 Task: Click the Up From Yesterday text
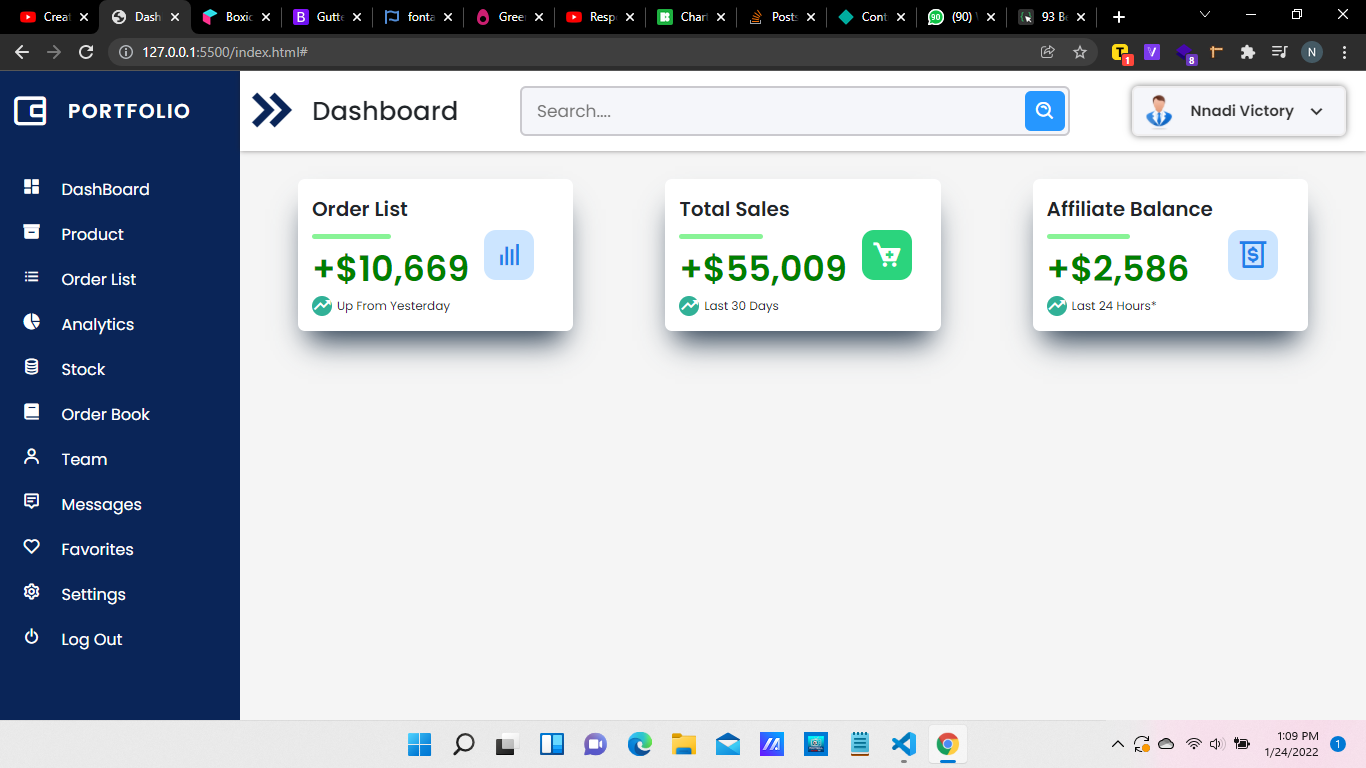click(x=393, y=306)
